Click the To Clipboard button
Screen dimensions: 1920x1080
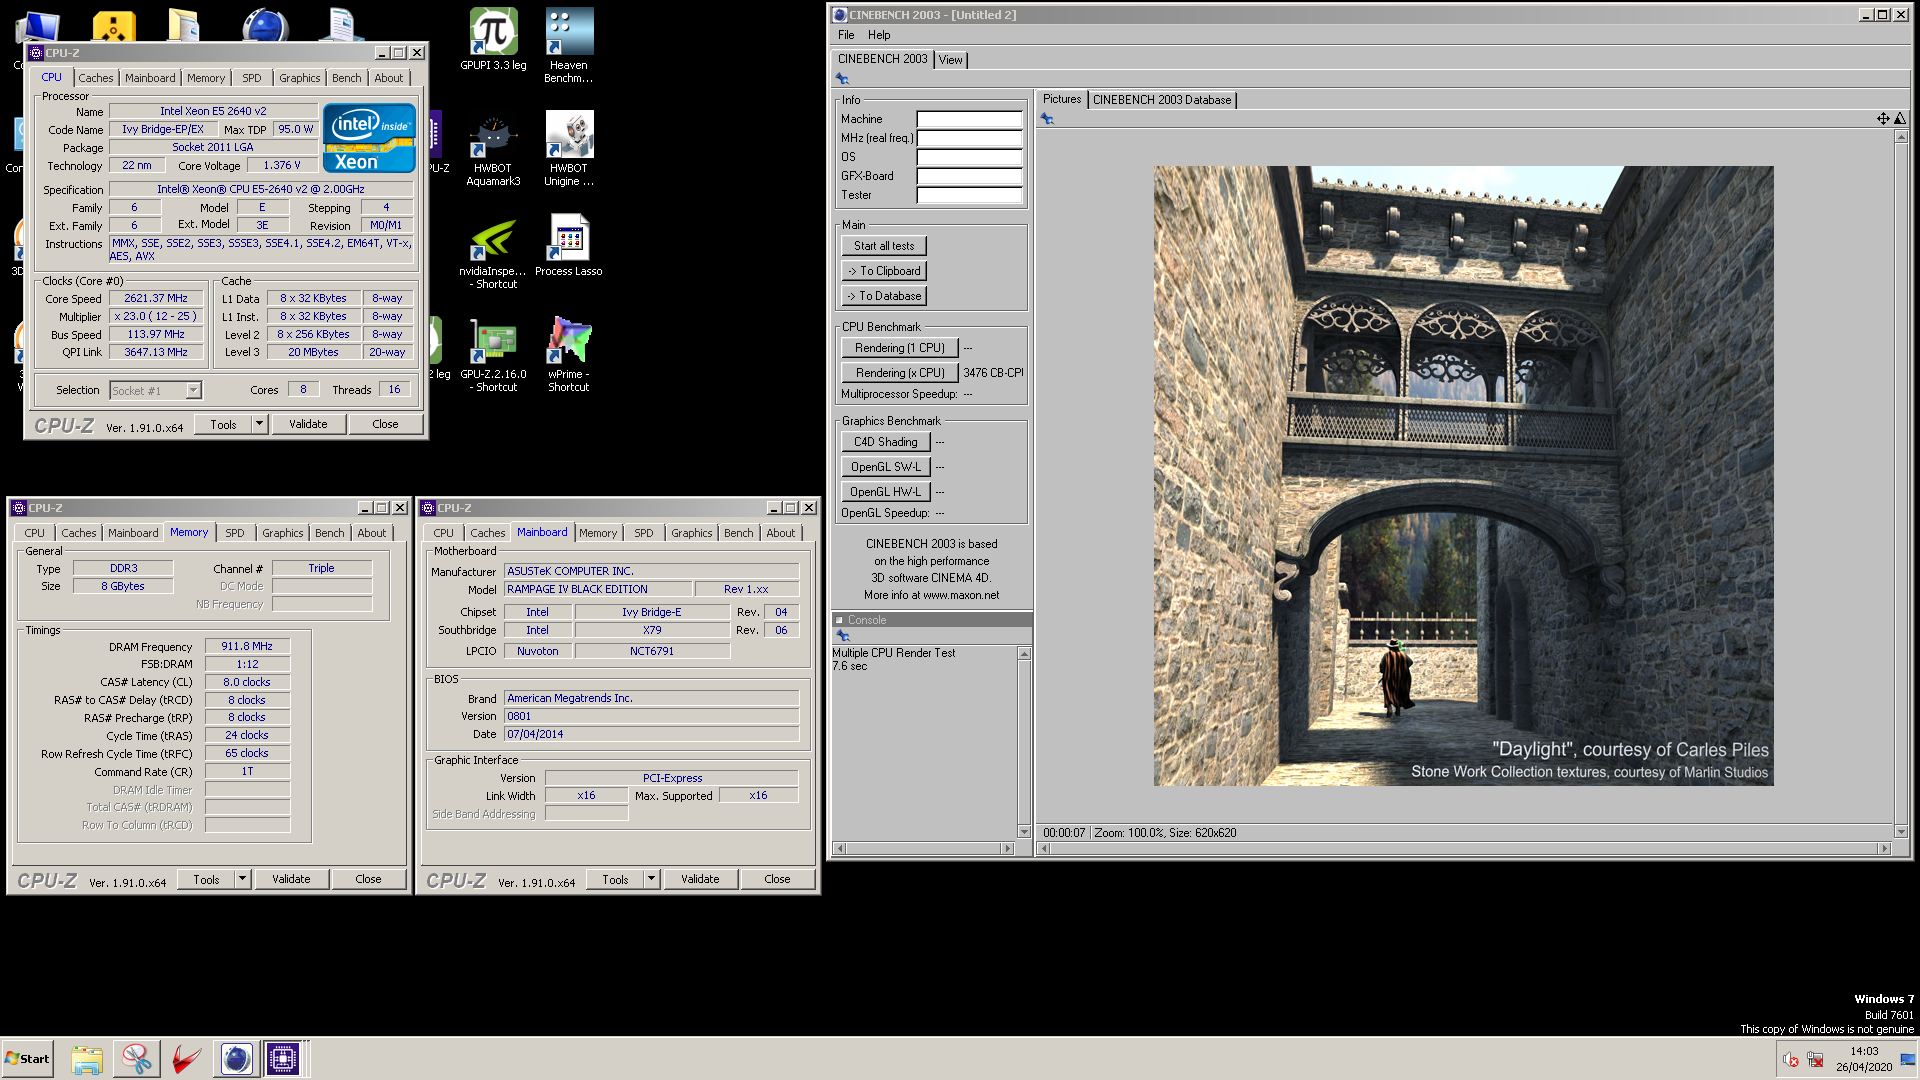point(884,271)
